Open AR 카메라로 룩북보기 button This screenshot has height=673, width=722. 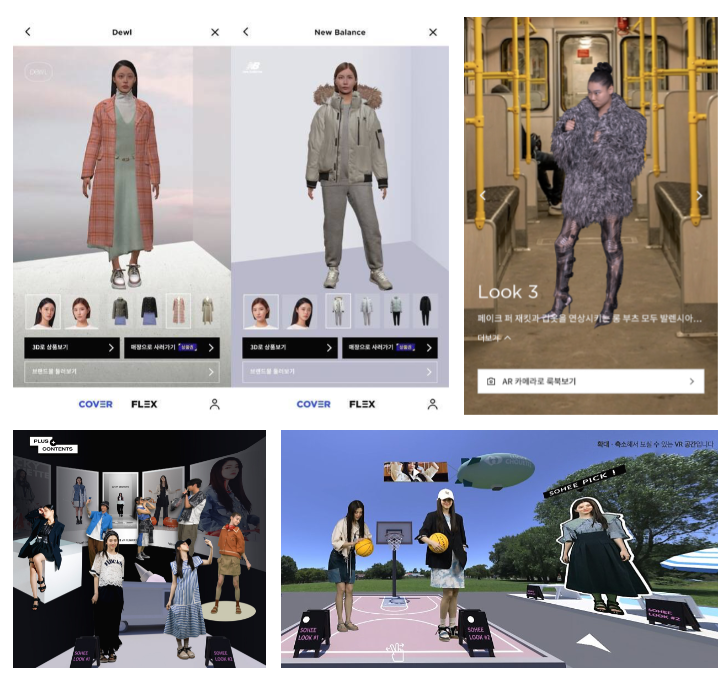pos(591,381)
